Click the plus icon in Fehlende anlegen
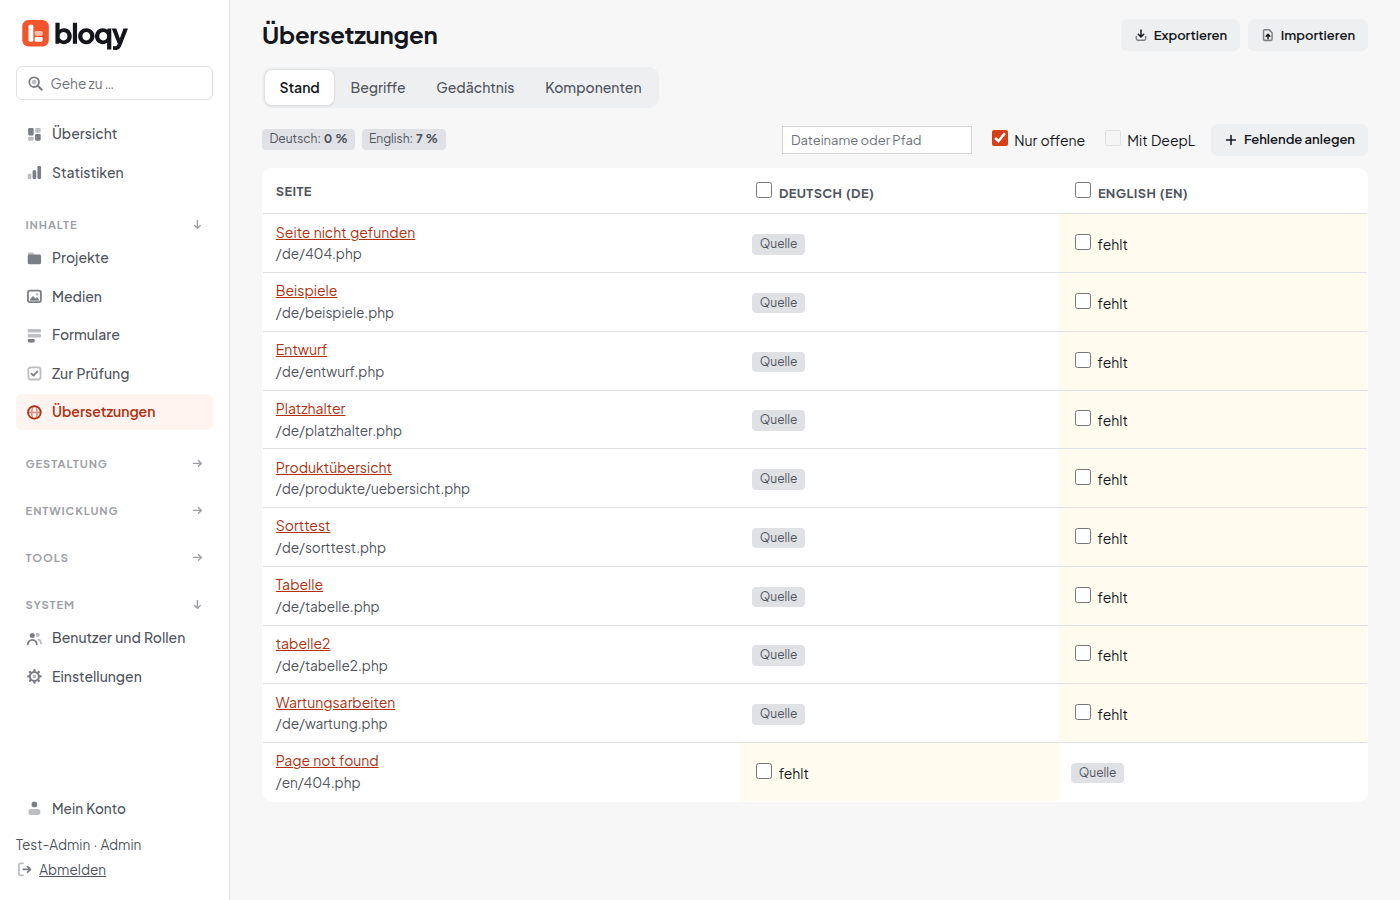The width and height of the screenshot is (1400, 900). coord(1231,140)
